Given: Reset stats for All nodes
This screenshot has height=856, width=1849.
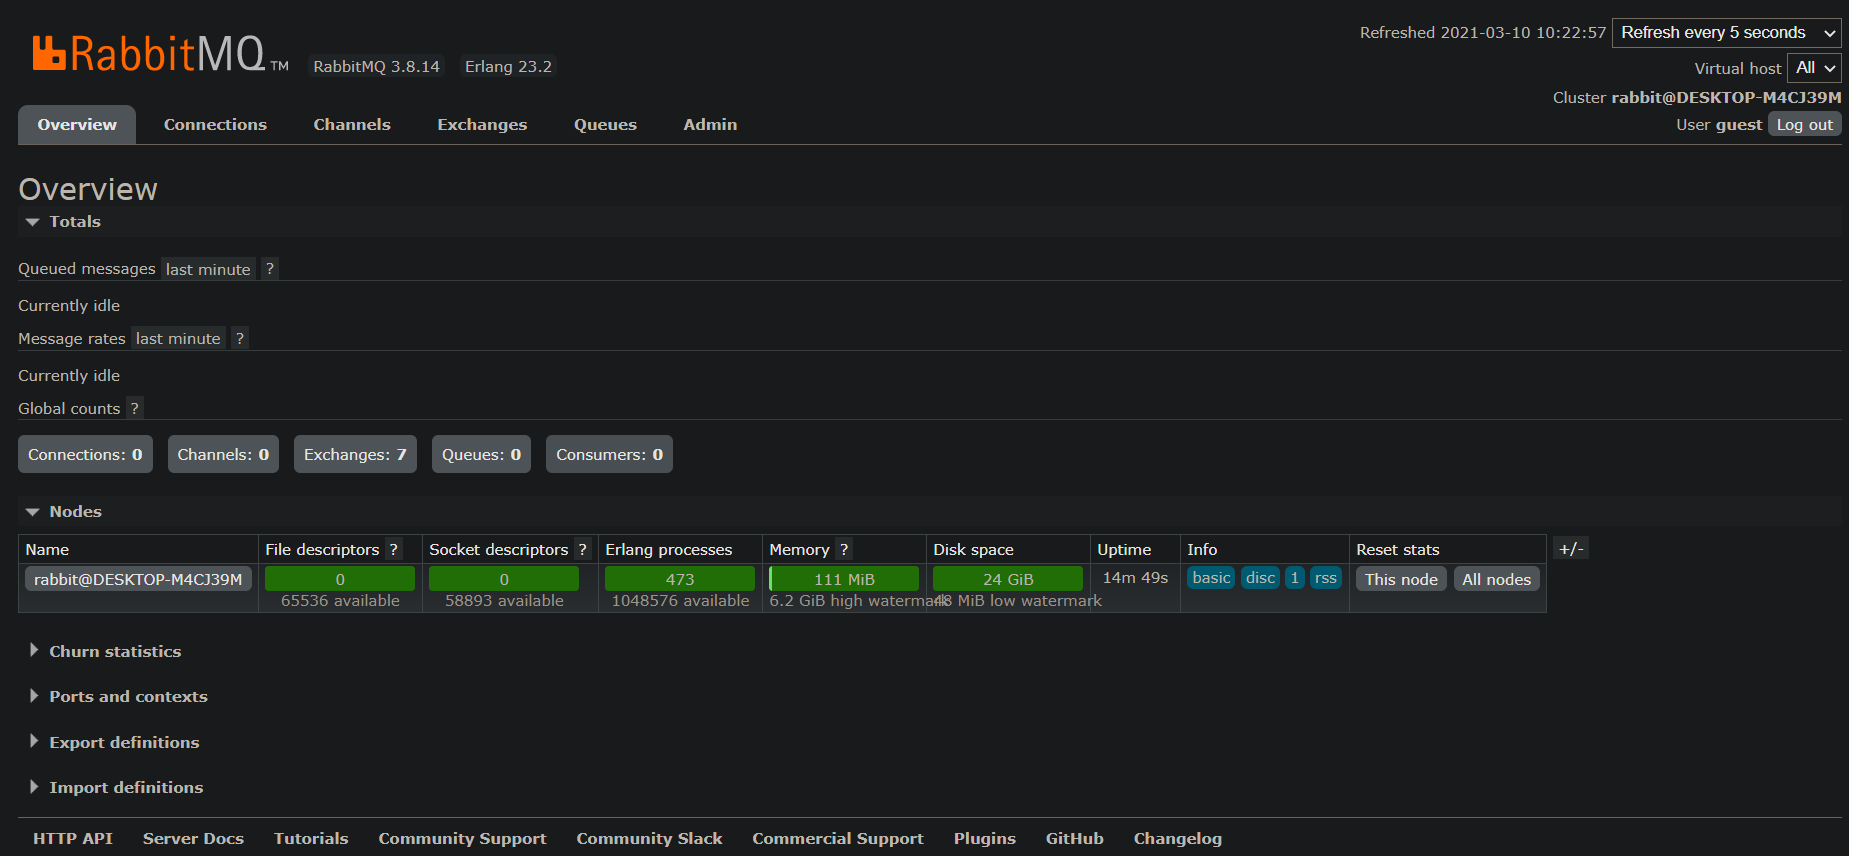Looking at the screenshot, I should click(x=1496, y=579).
